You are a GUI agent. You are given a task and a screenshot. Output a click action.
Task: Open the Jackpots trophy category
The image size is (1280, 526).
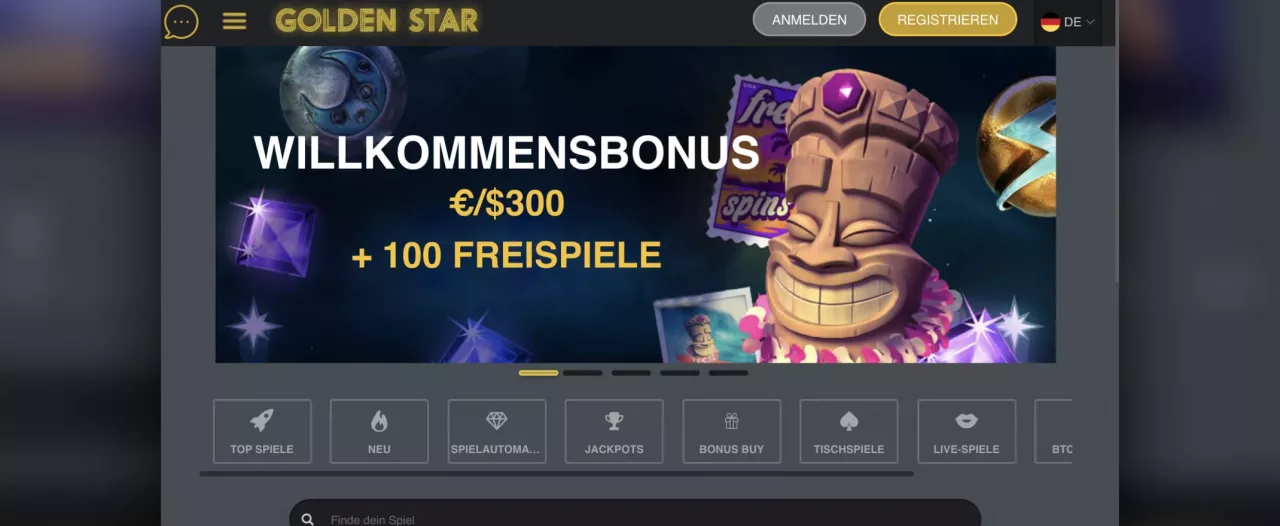point(614,431)
